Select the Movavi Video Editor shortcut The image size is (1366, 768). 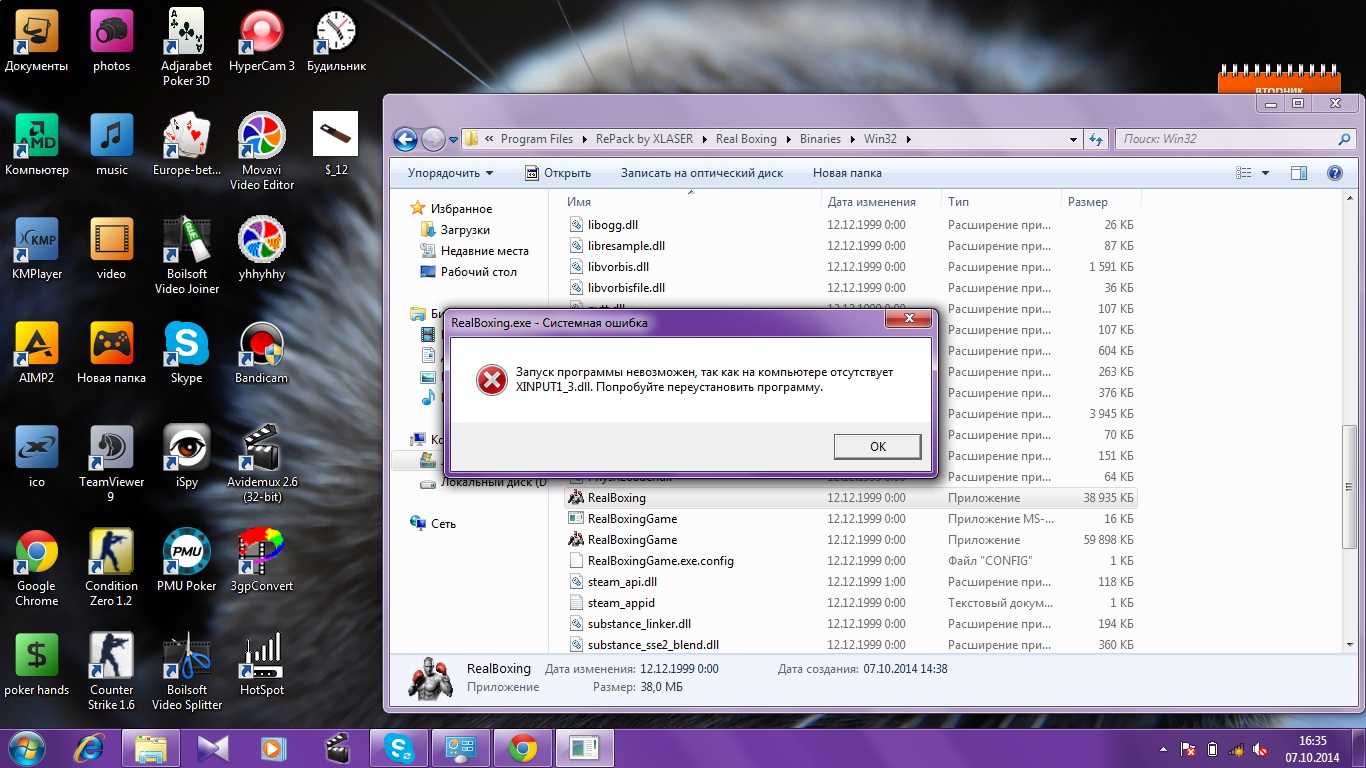(261, 151)
